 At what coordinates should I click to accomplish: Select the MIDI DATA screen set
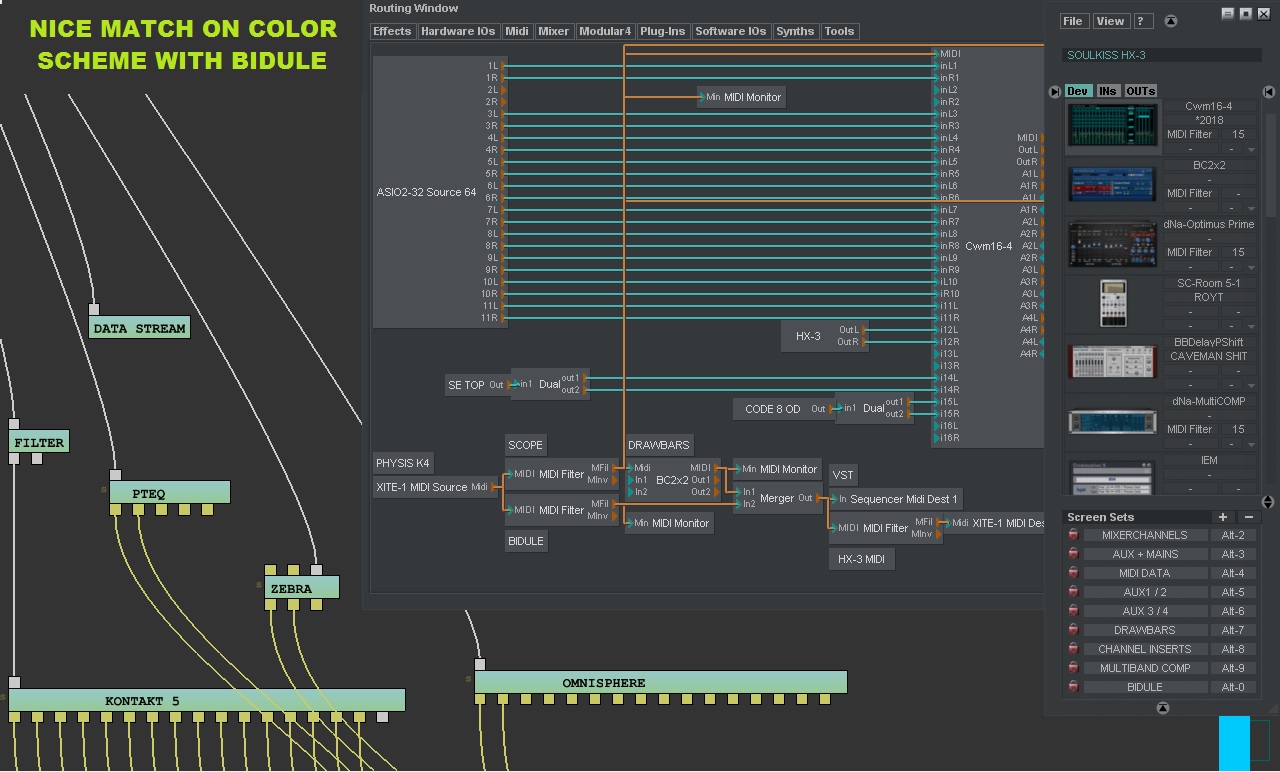tap(1144, 573)
